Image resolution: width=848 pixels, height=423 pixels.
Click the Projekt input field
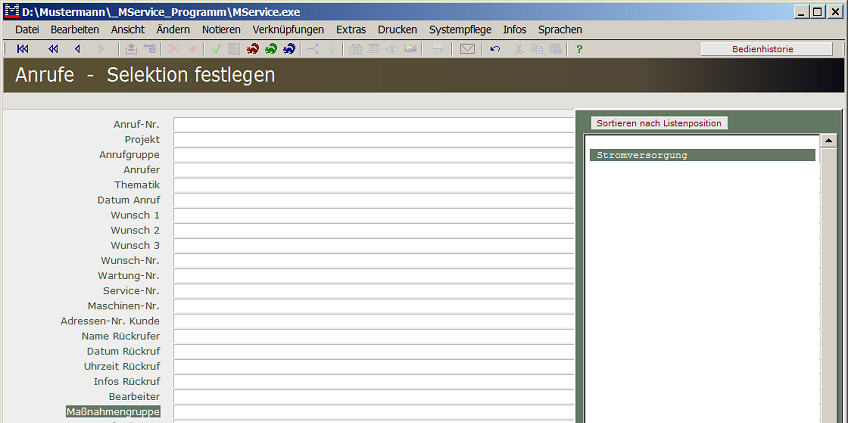pos(374,140)
